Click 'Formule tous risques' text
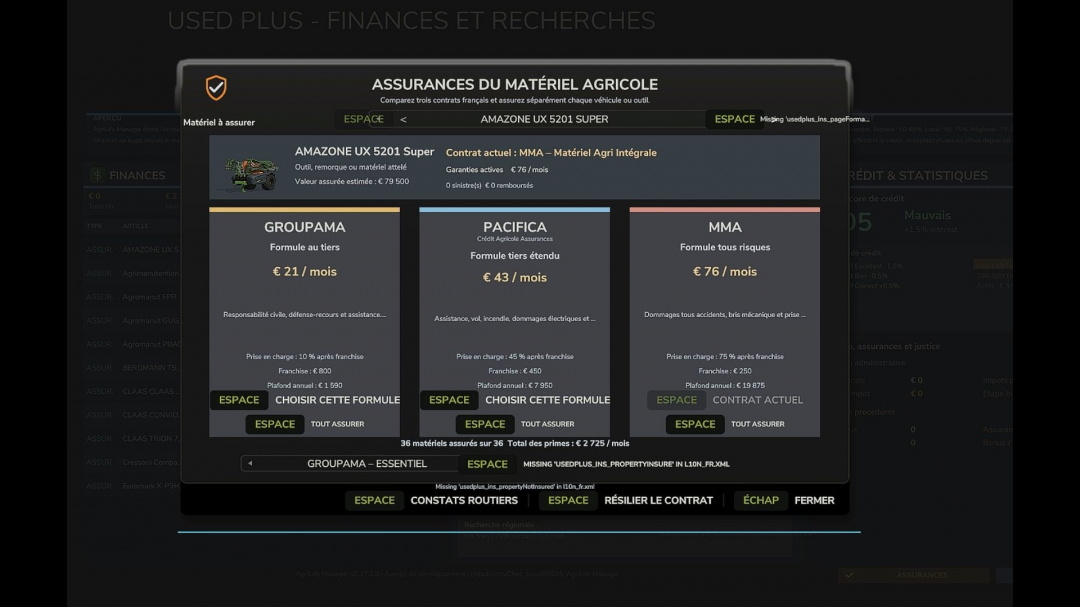Viewport: 1080px width, 607px height. [x=725, y=247]
